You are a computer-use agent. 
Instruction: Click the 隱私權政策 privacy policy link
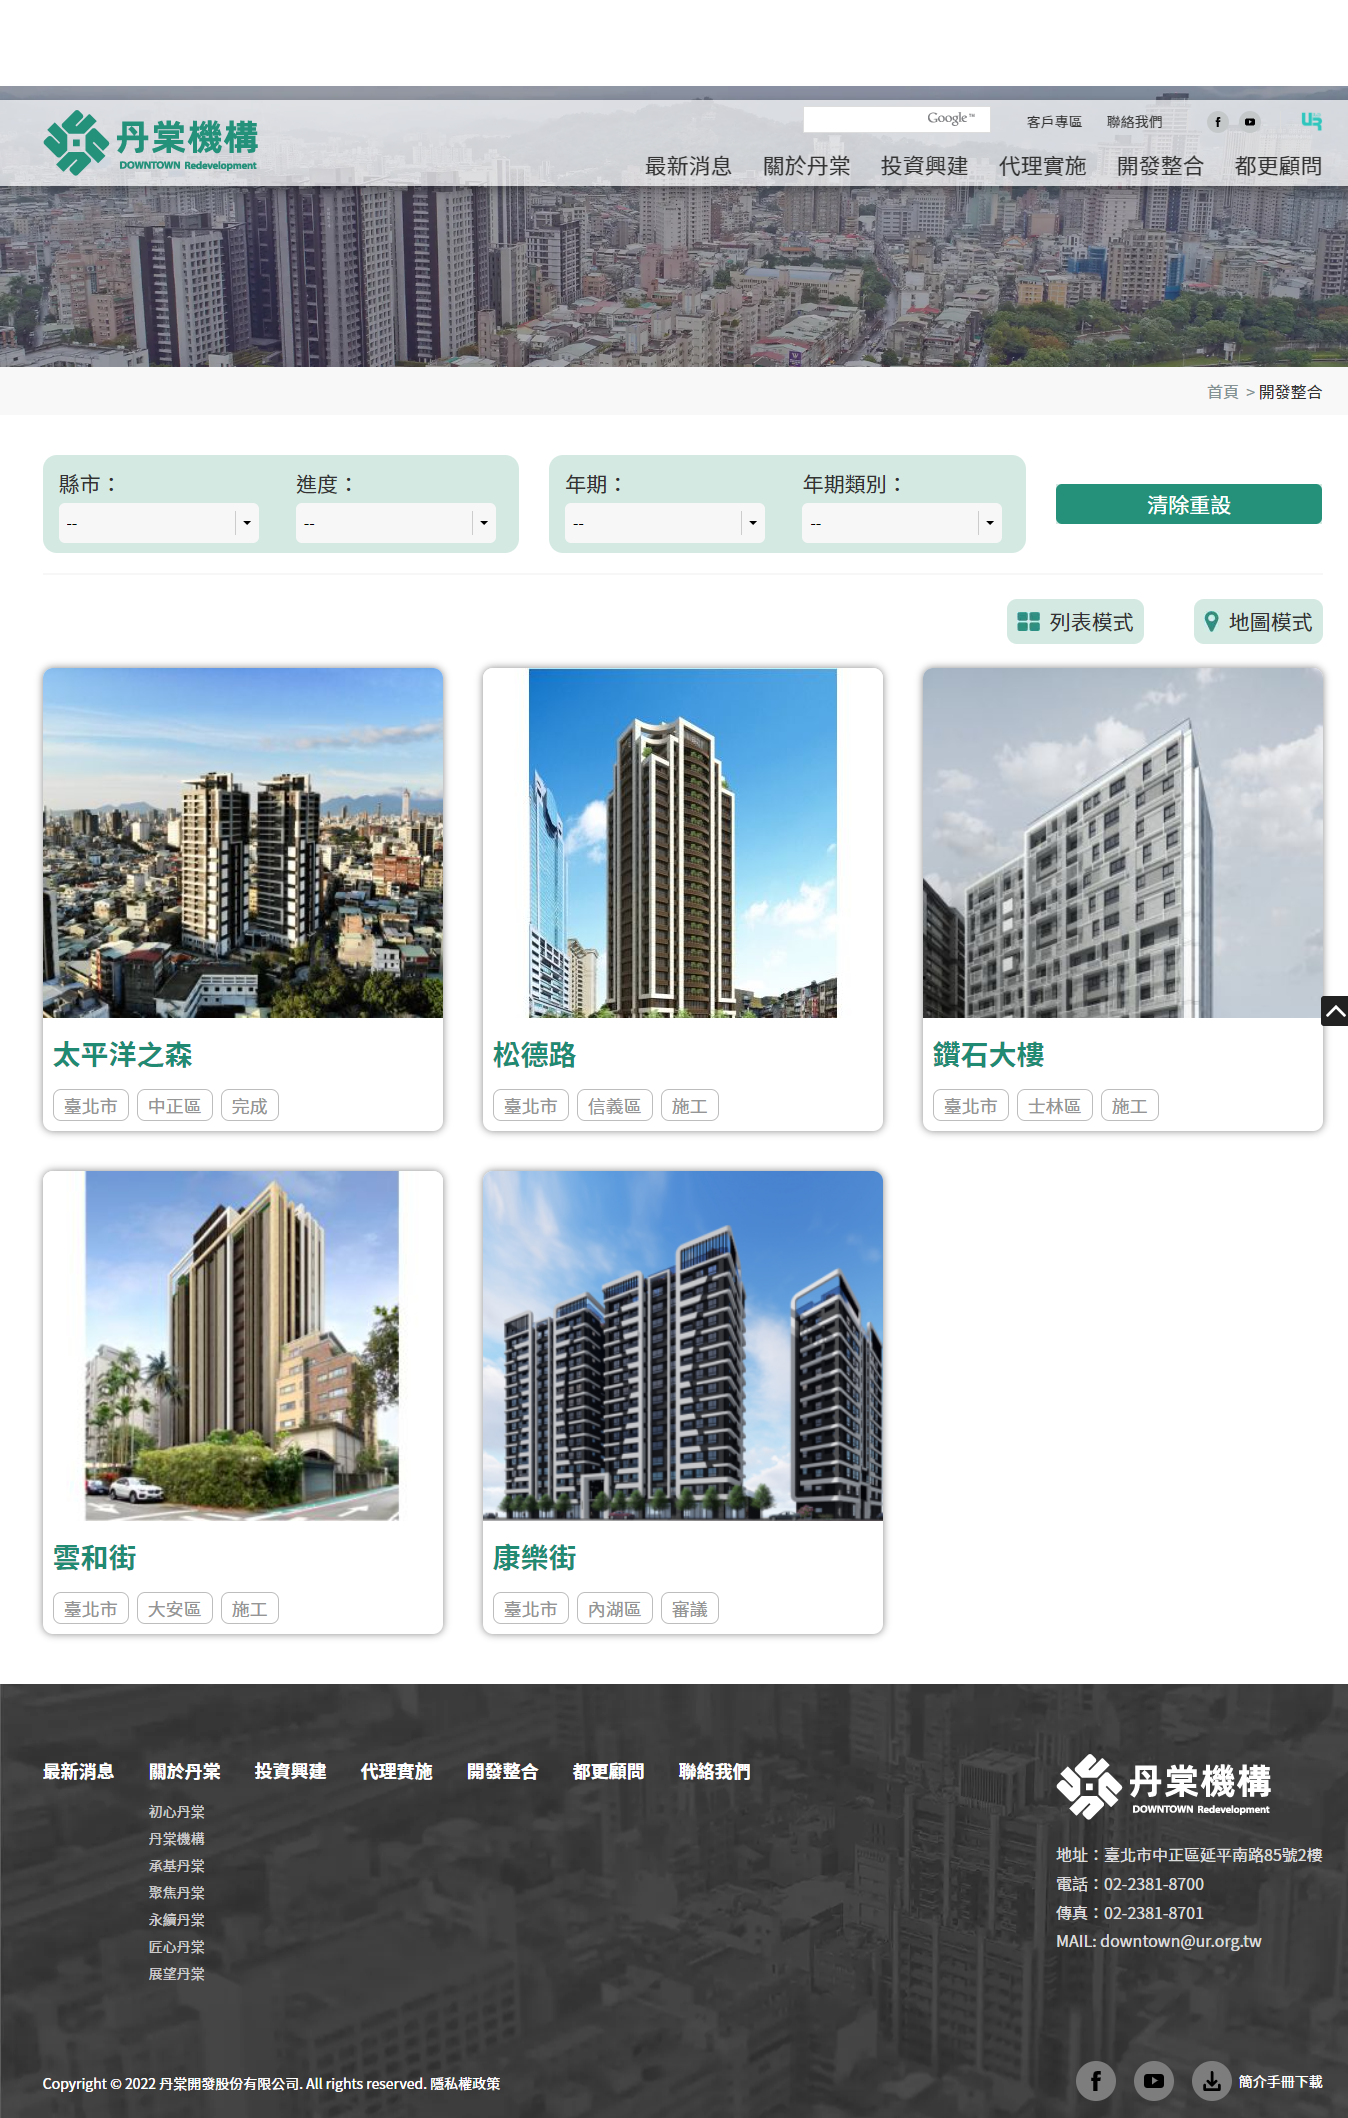[465, 2083]
